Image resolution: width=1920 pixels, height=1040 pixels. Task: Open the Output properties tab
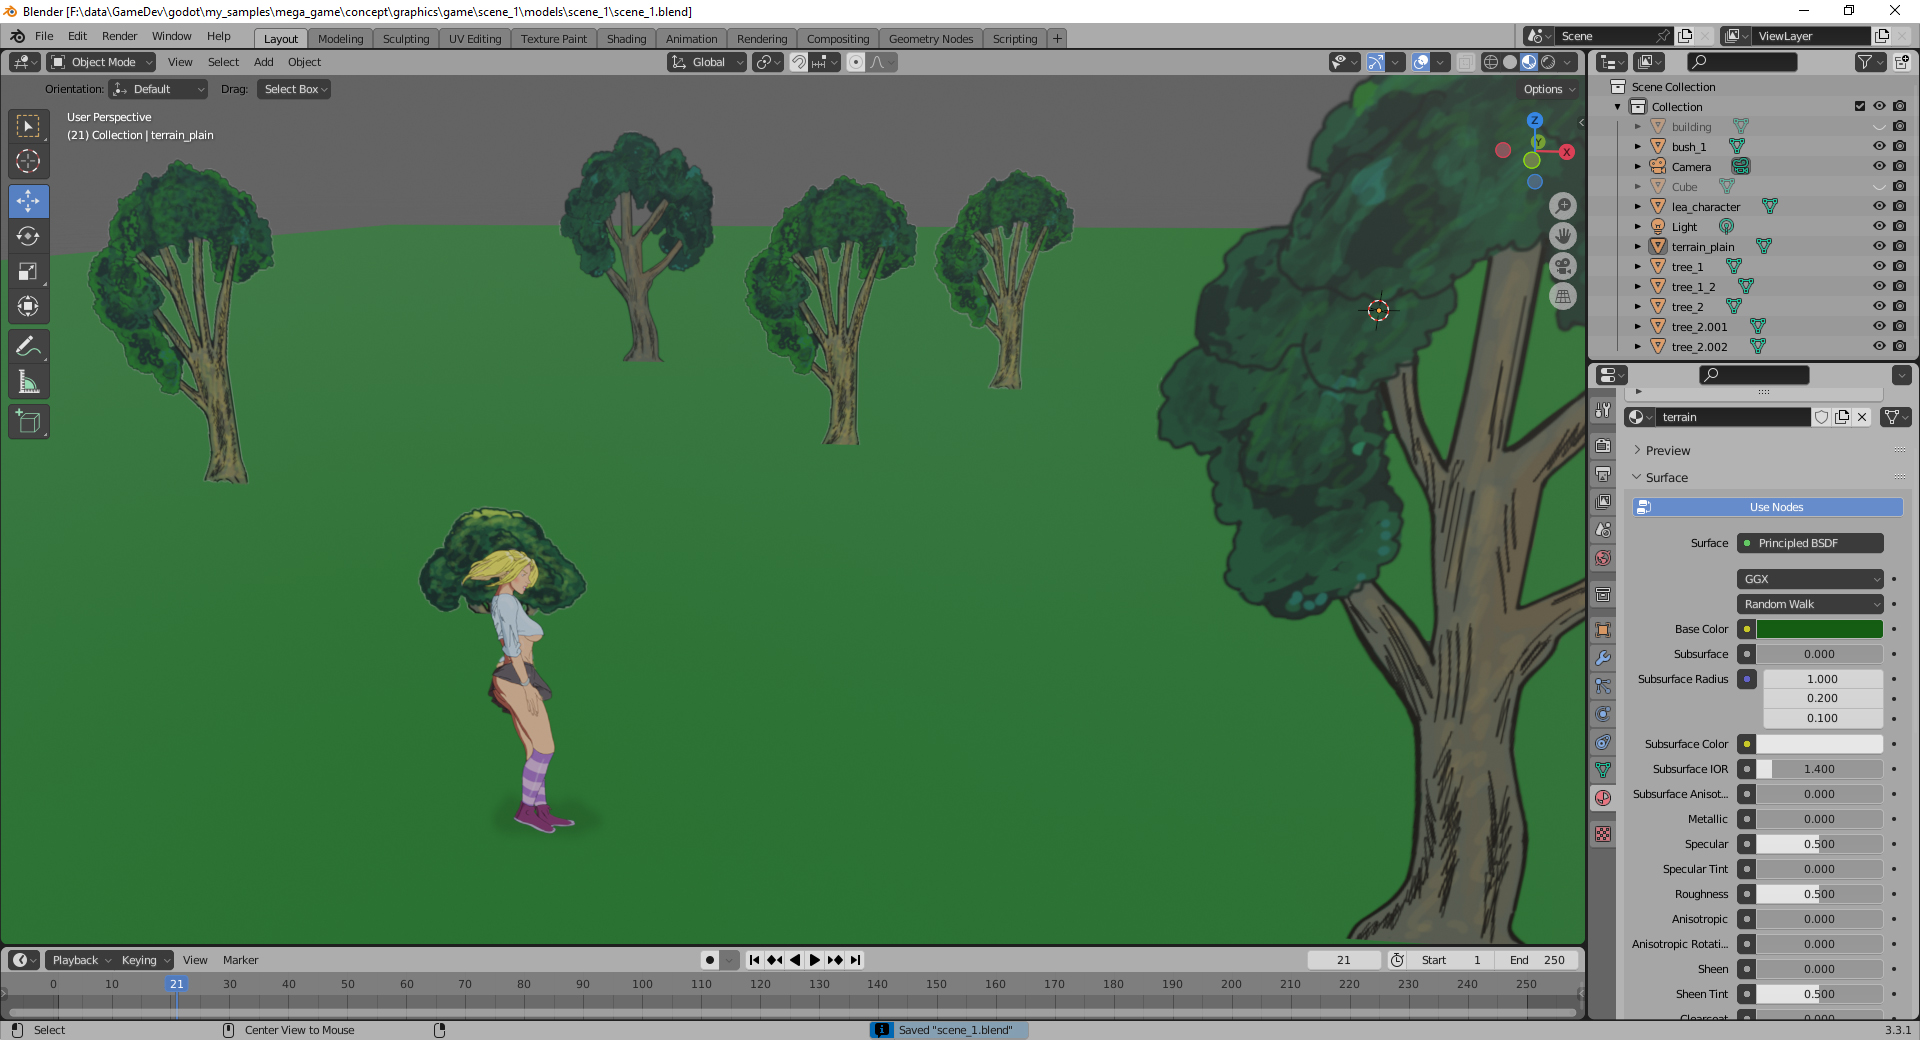point(1603,473)
